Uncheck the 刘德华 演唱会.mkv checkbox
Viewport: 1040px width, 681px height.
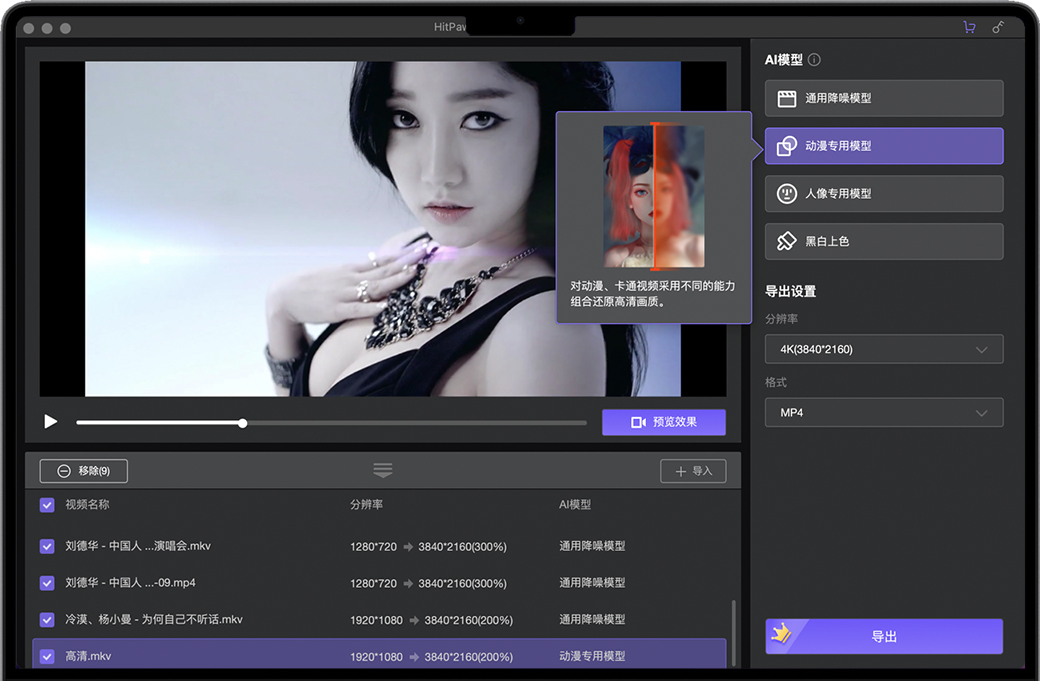(47, 546)
